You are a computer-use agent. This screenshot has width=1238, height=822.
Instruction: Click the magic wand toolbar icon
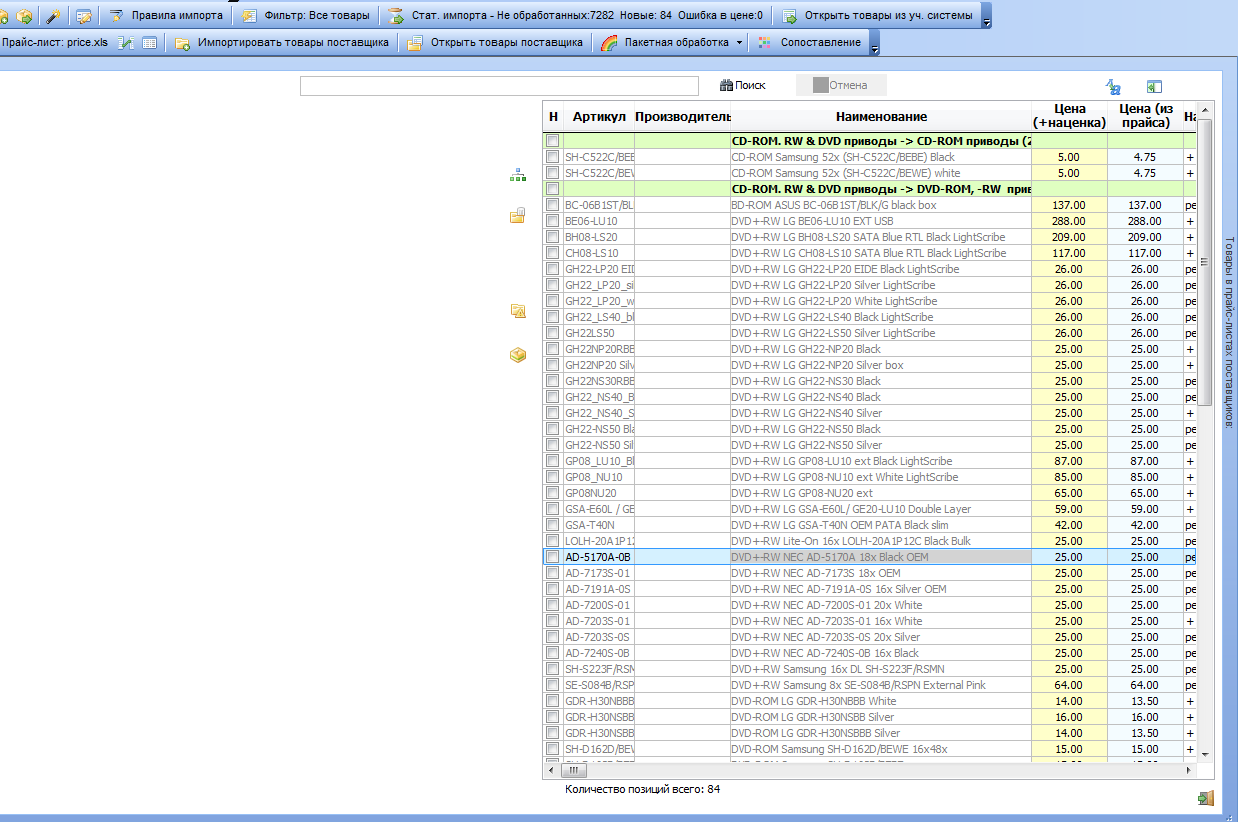point(55,16)
